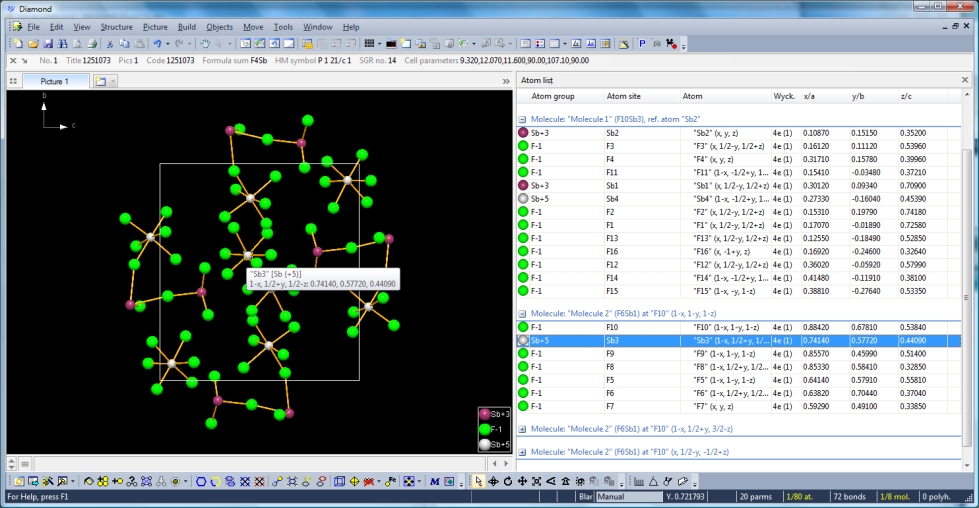Collapse the Molecule 1 (F10Sb3) group
Screen dimensions: 979x508
click(x=522, y=119)
